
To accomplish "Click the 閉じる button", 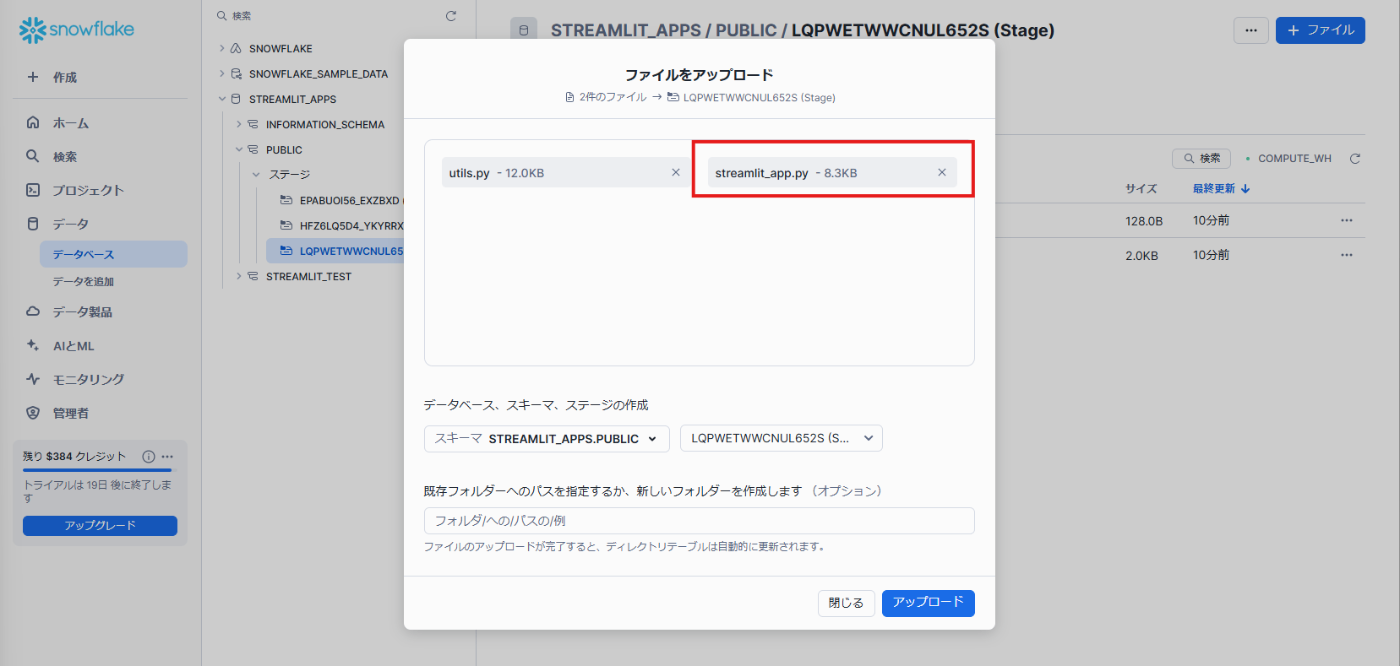I will coord(846,603).
